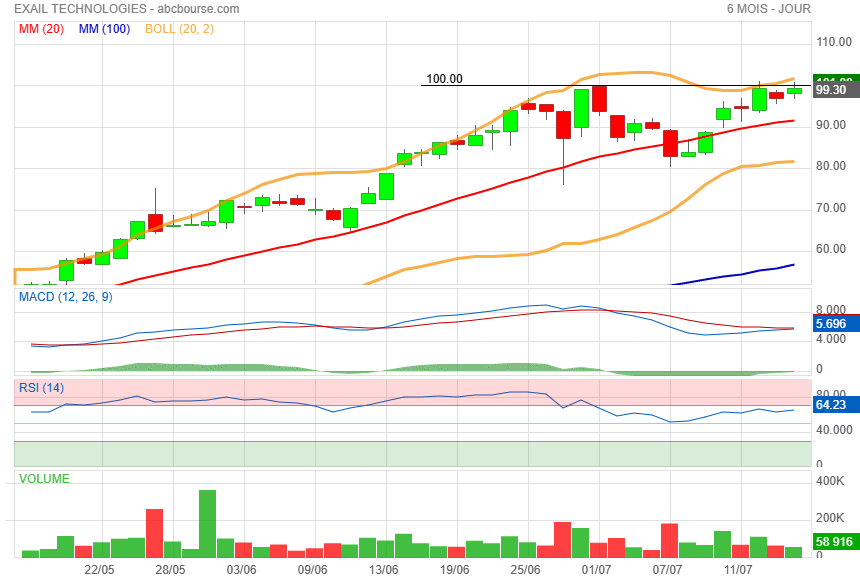Click the 400K volume axis label
The height and width of the screenshot is (580, 860).
coord(830,481)
